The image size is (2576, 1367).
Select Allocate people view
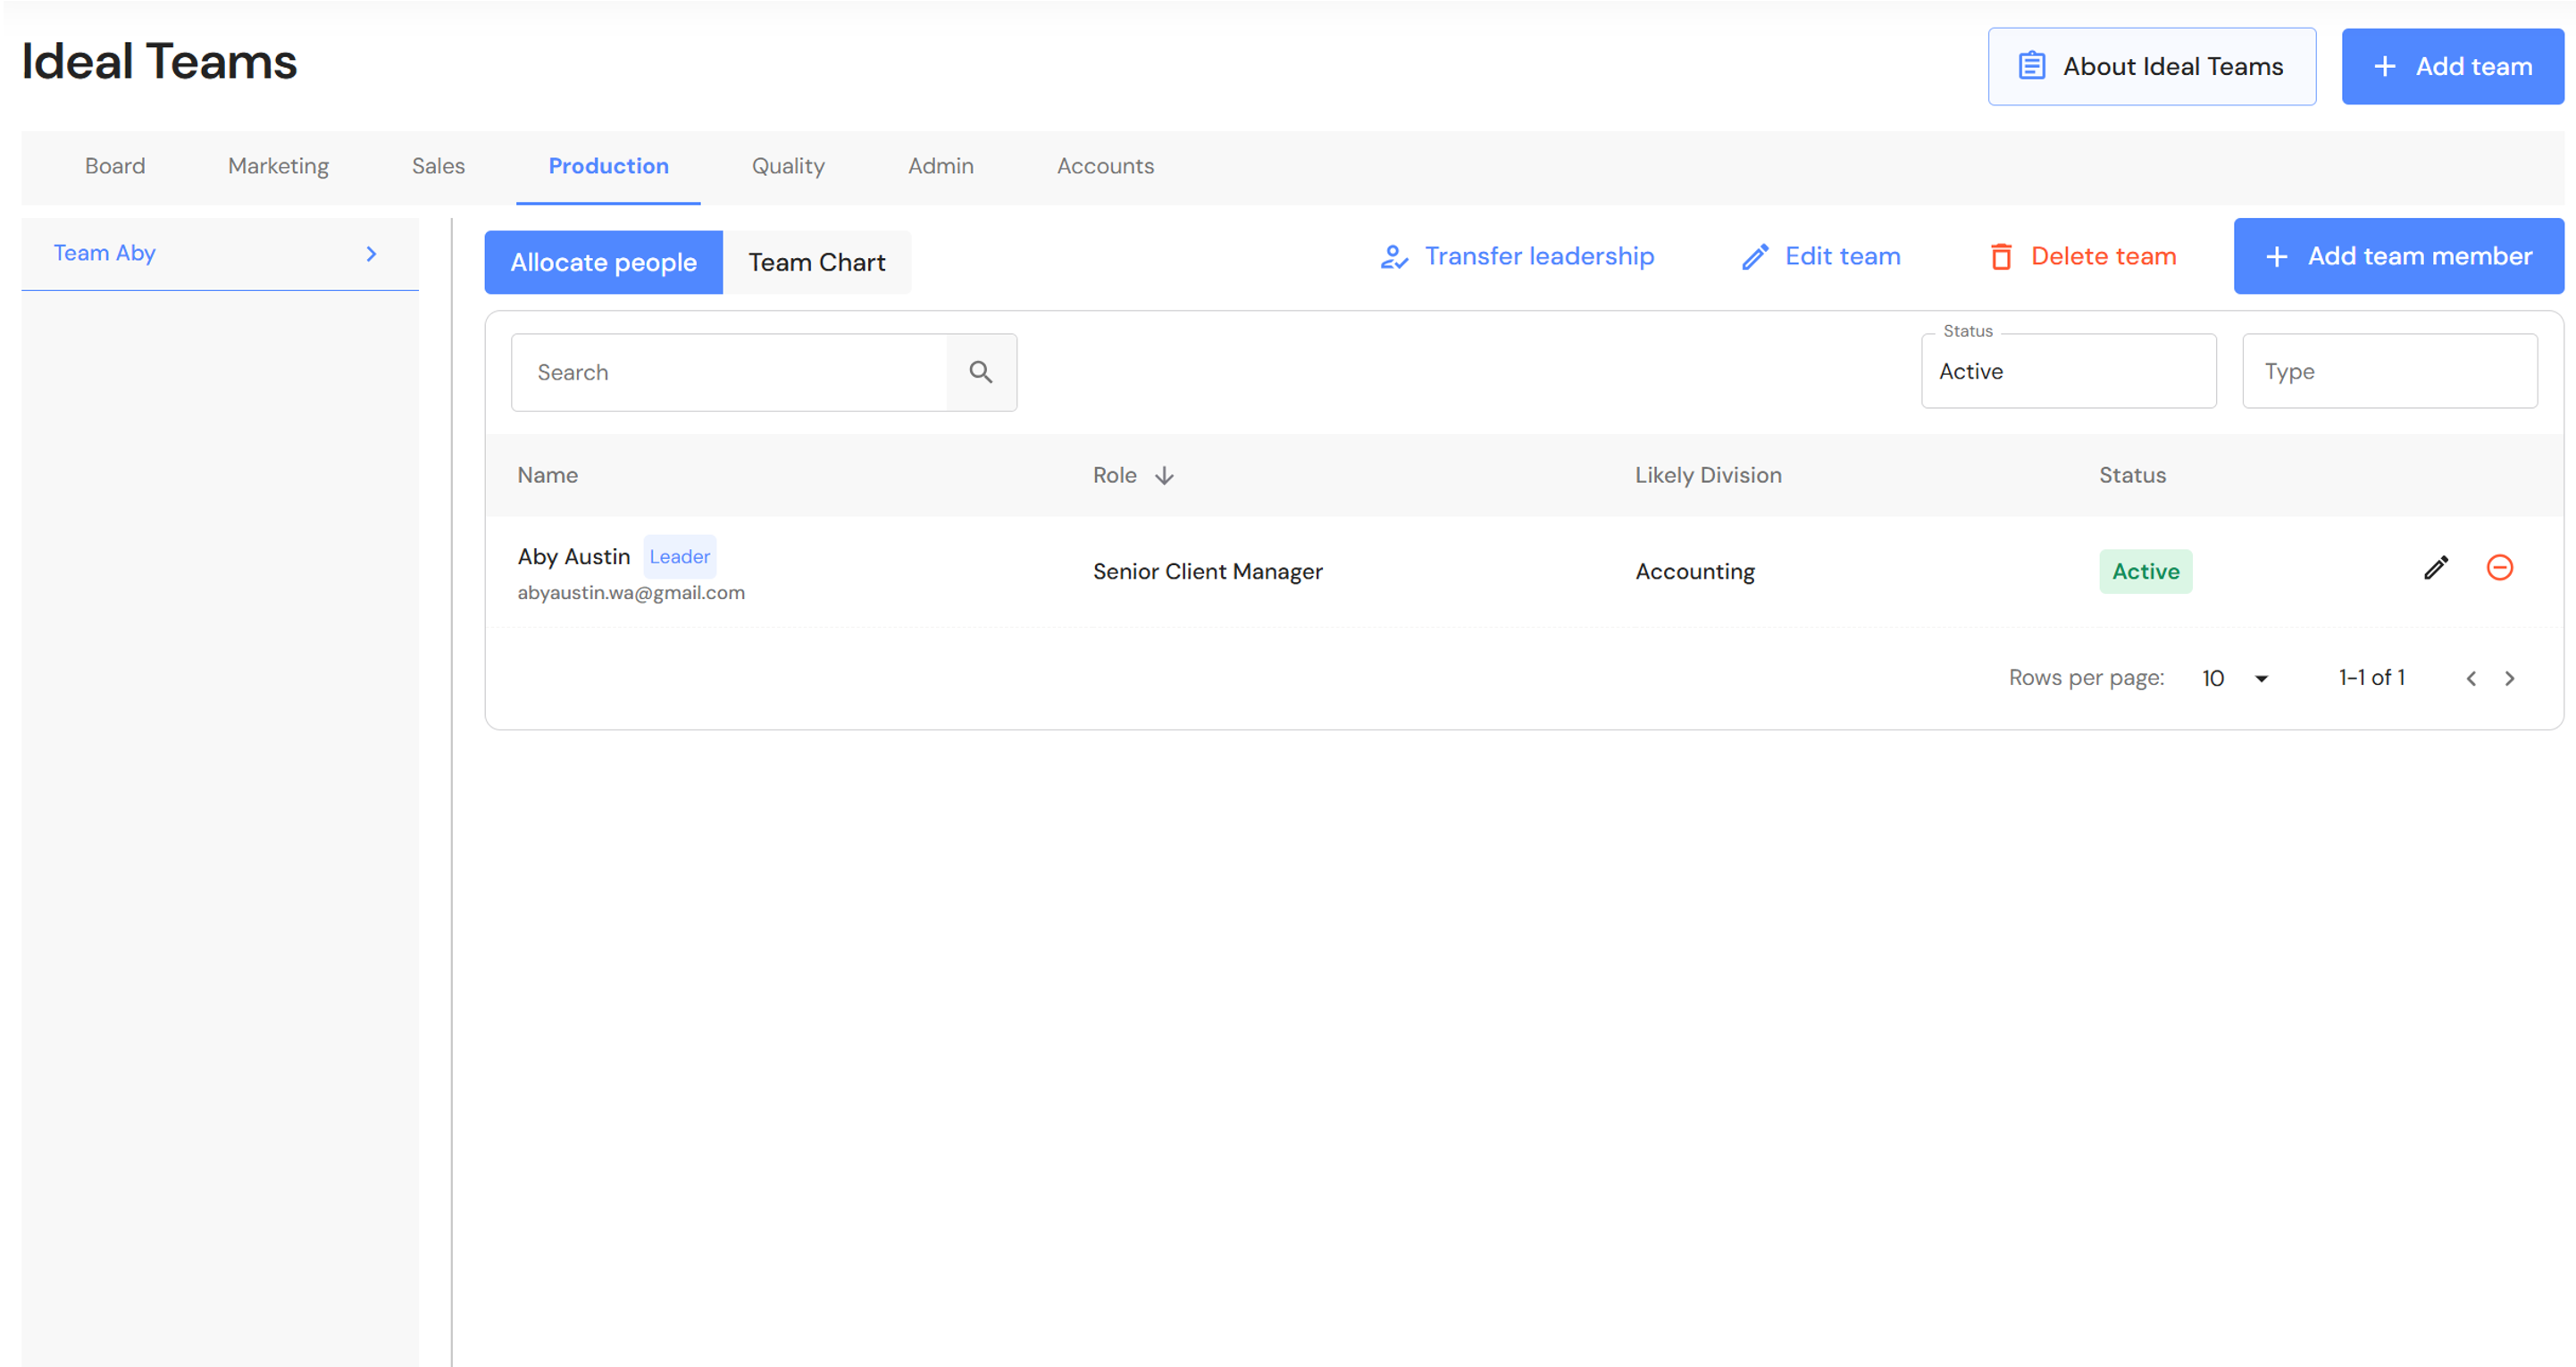point(603,263)
